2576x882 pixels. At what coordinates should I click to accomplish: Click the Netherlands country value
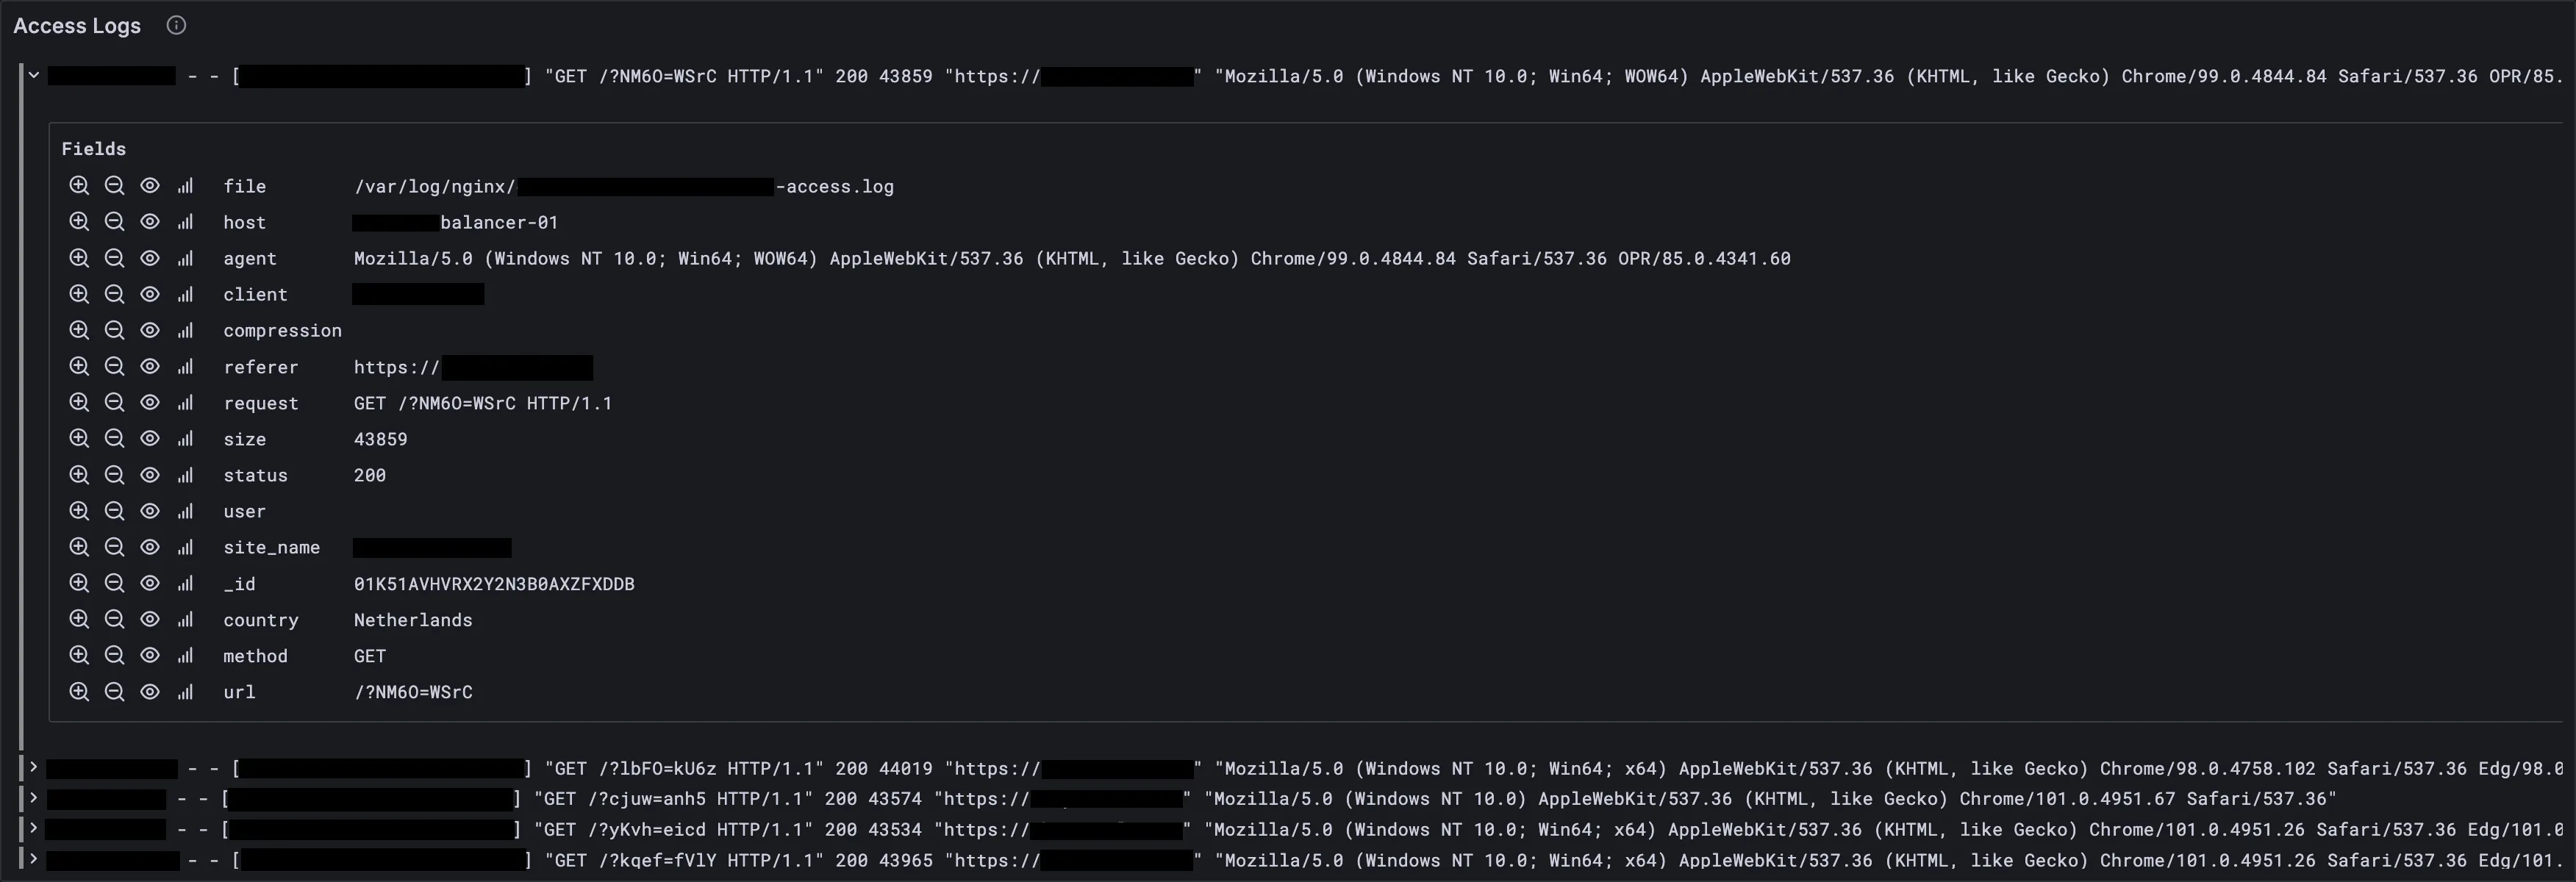(413, 620)
